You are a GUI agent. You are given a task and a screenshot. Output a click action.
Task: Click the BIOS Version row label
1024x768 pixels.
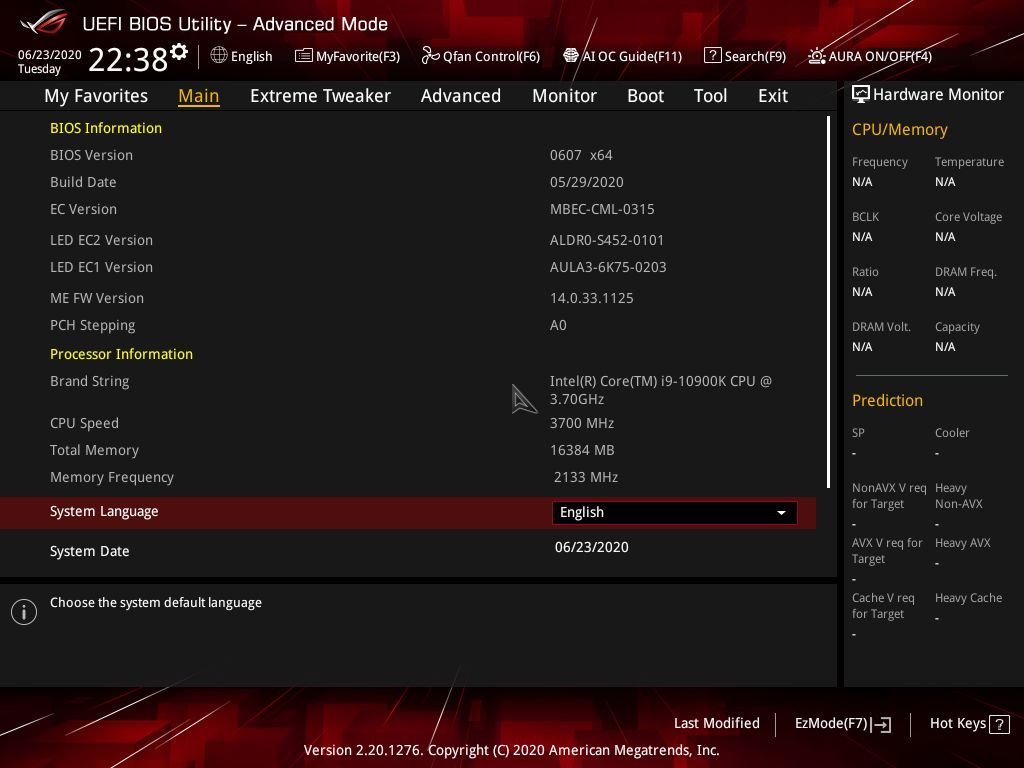[91, 155]
